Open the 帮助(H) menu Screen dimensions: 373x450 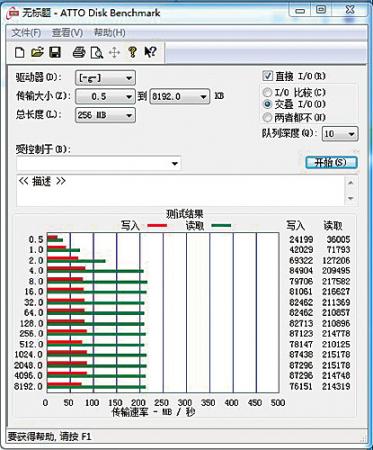pyautogui.click(x=109, y=33)
